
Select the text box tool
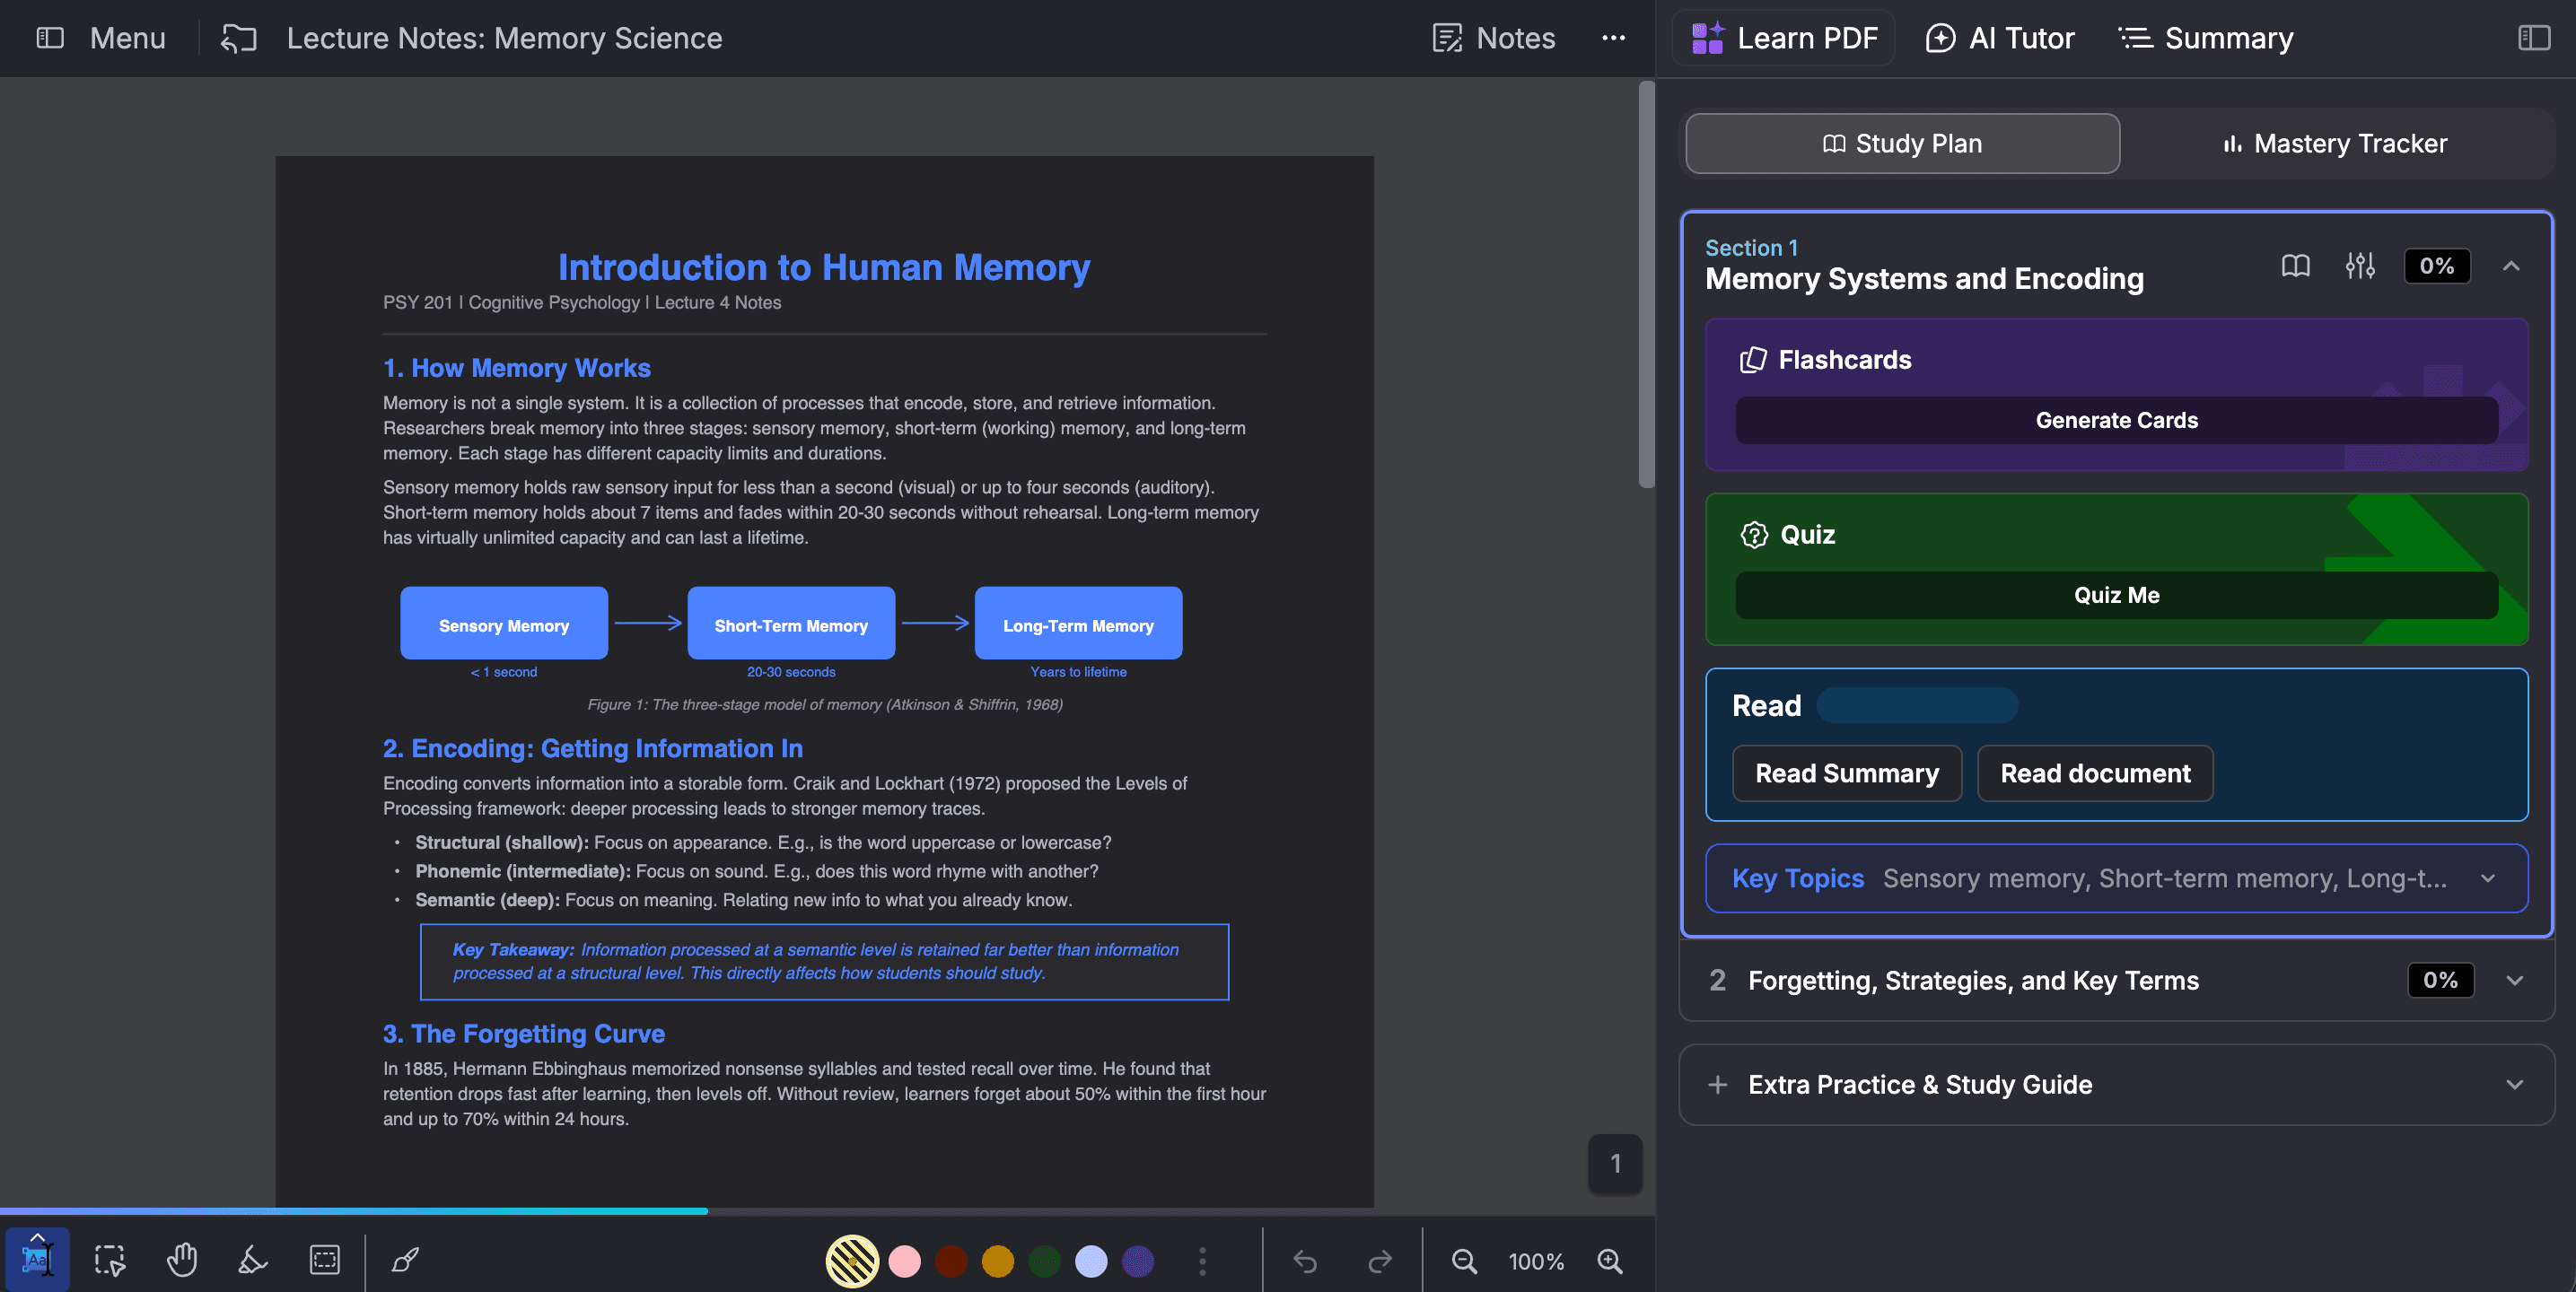(x=325, y=1260)
